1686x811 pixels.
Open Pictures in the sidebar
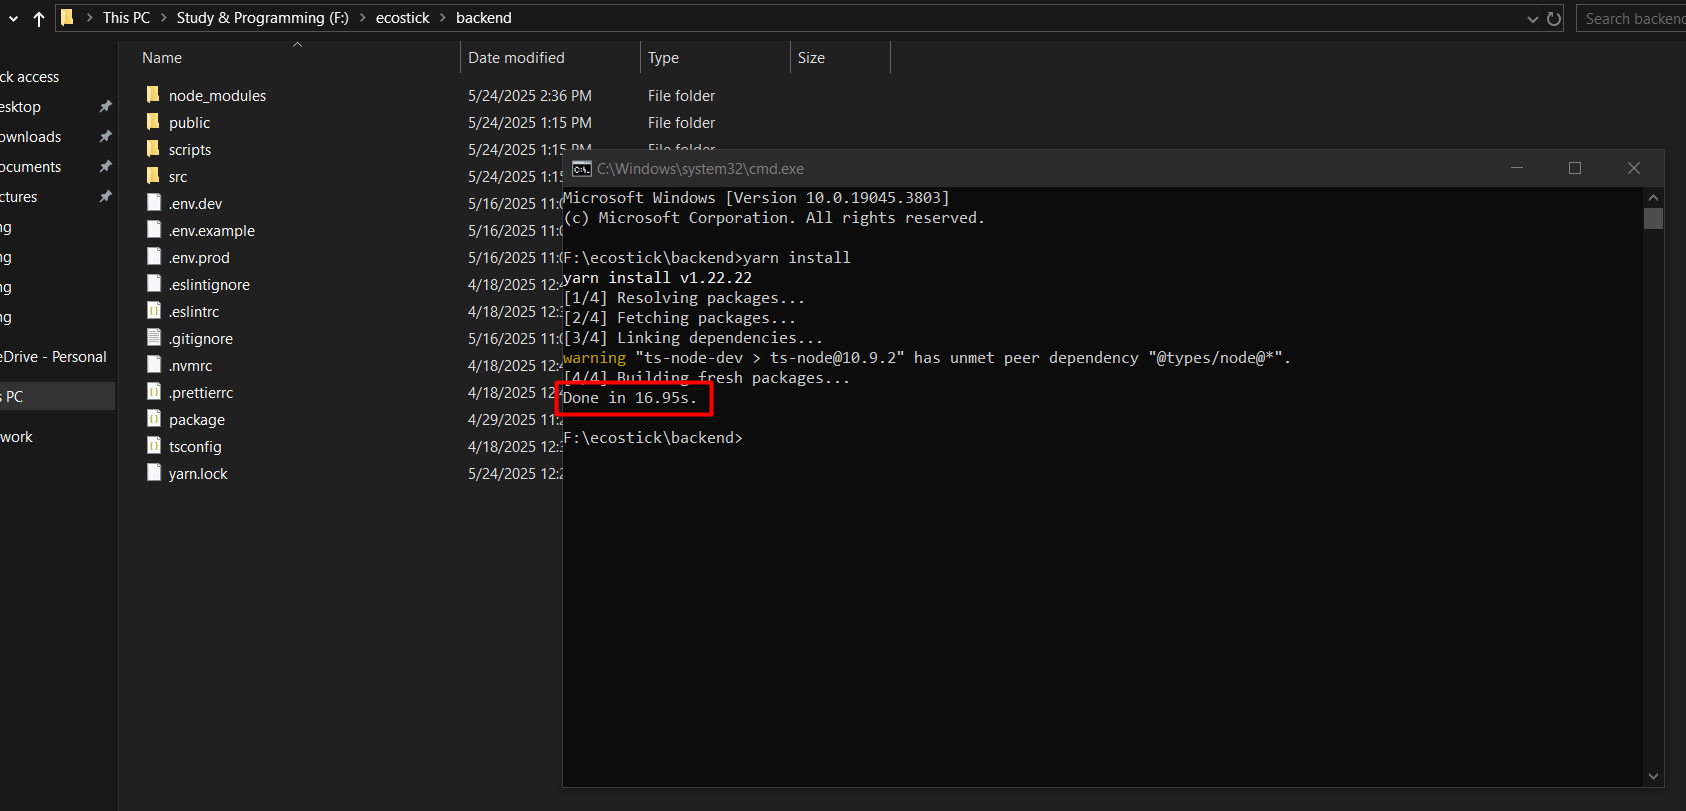(19, 197)
